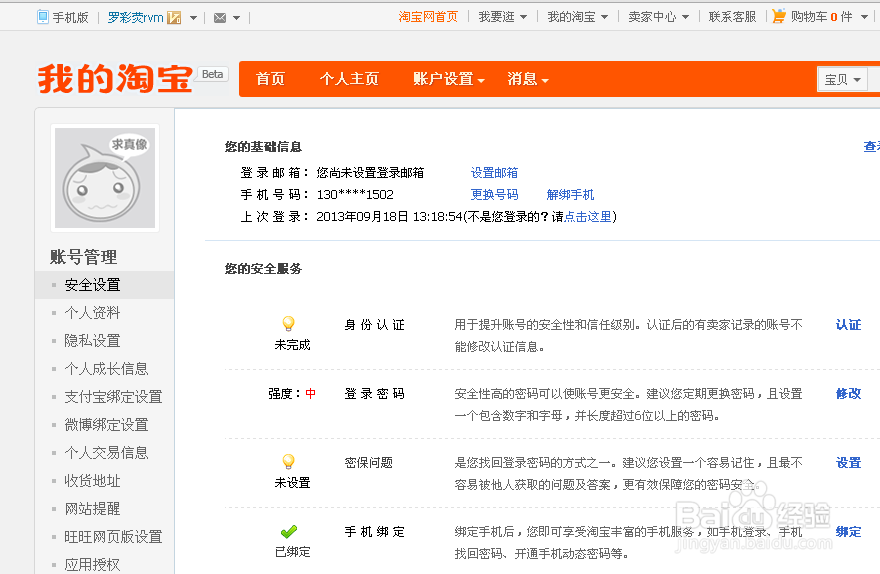Image resolution: width=880 pixels, height=574 pixels.
Task: Open the 我的淘宝 top dropdown
Action: tap(578, 17)
